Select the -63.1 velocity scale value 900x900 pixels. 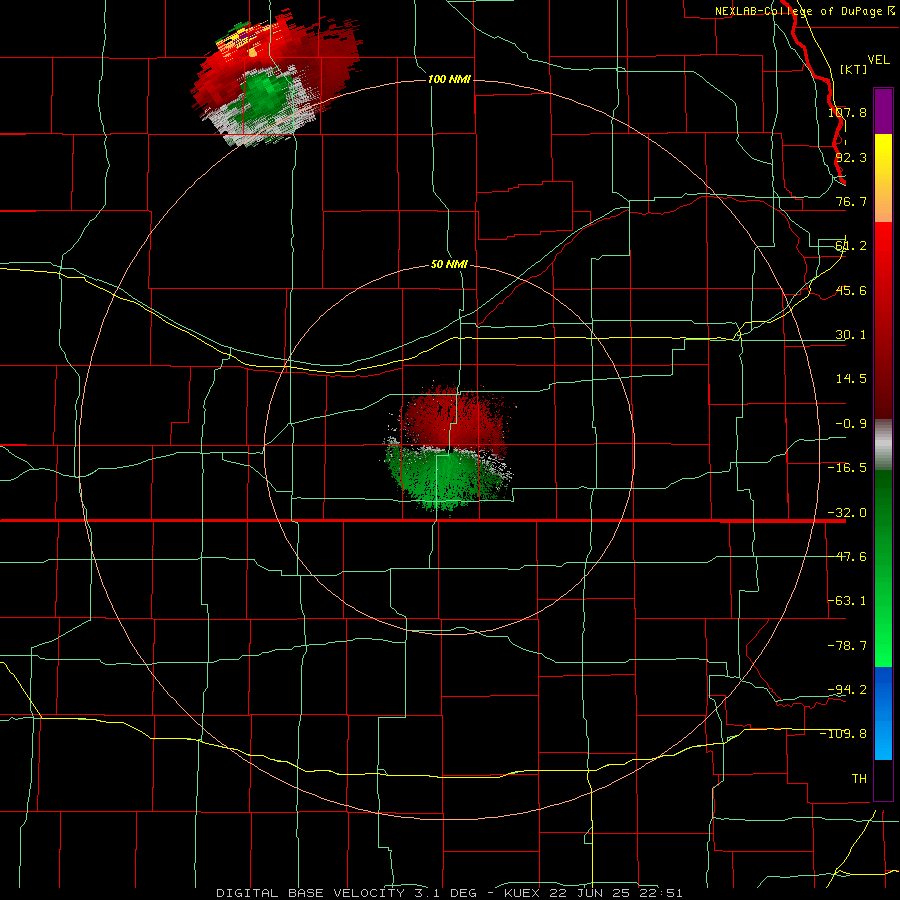point(847,601)
